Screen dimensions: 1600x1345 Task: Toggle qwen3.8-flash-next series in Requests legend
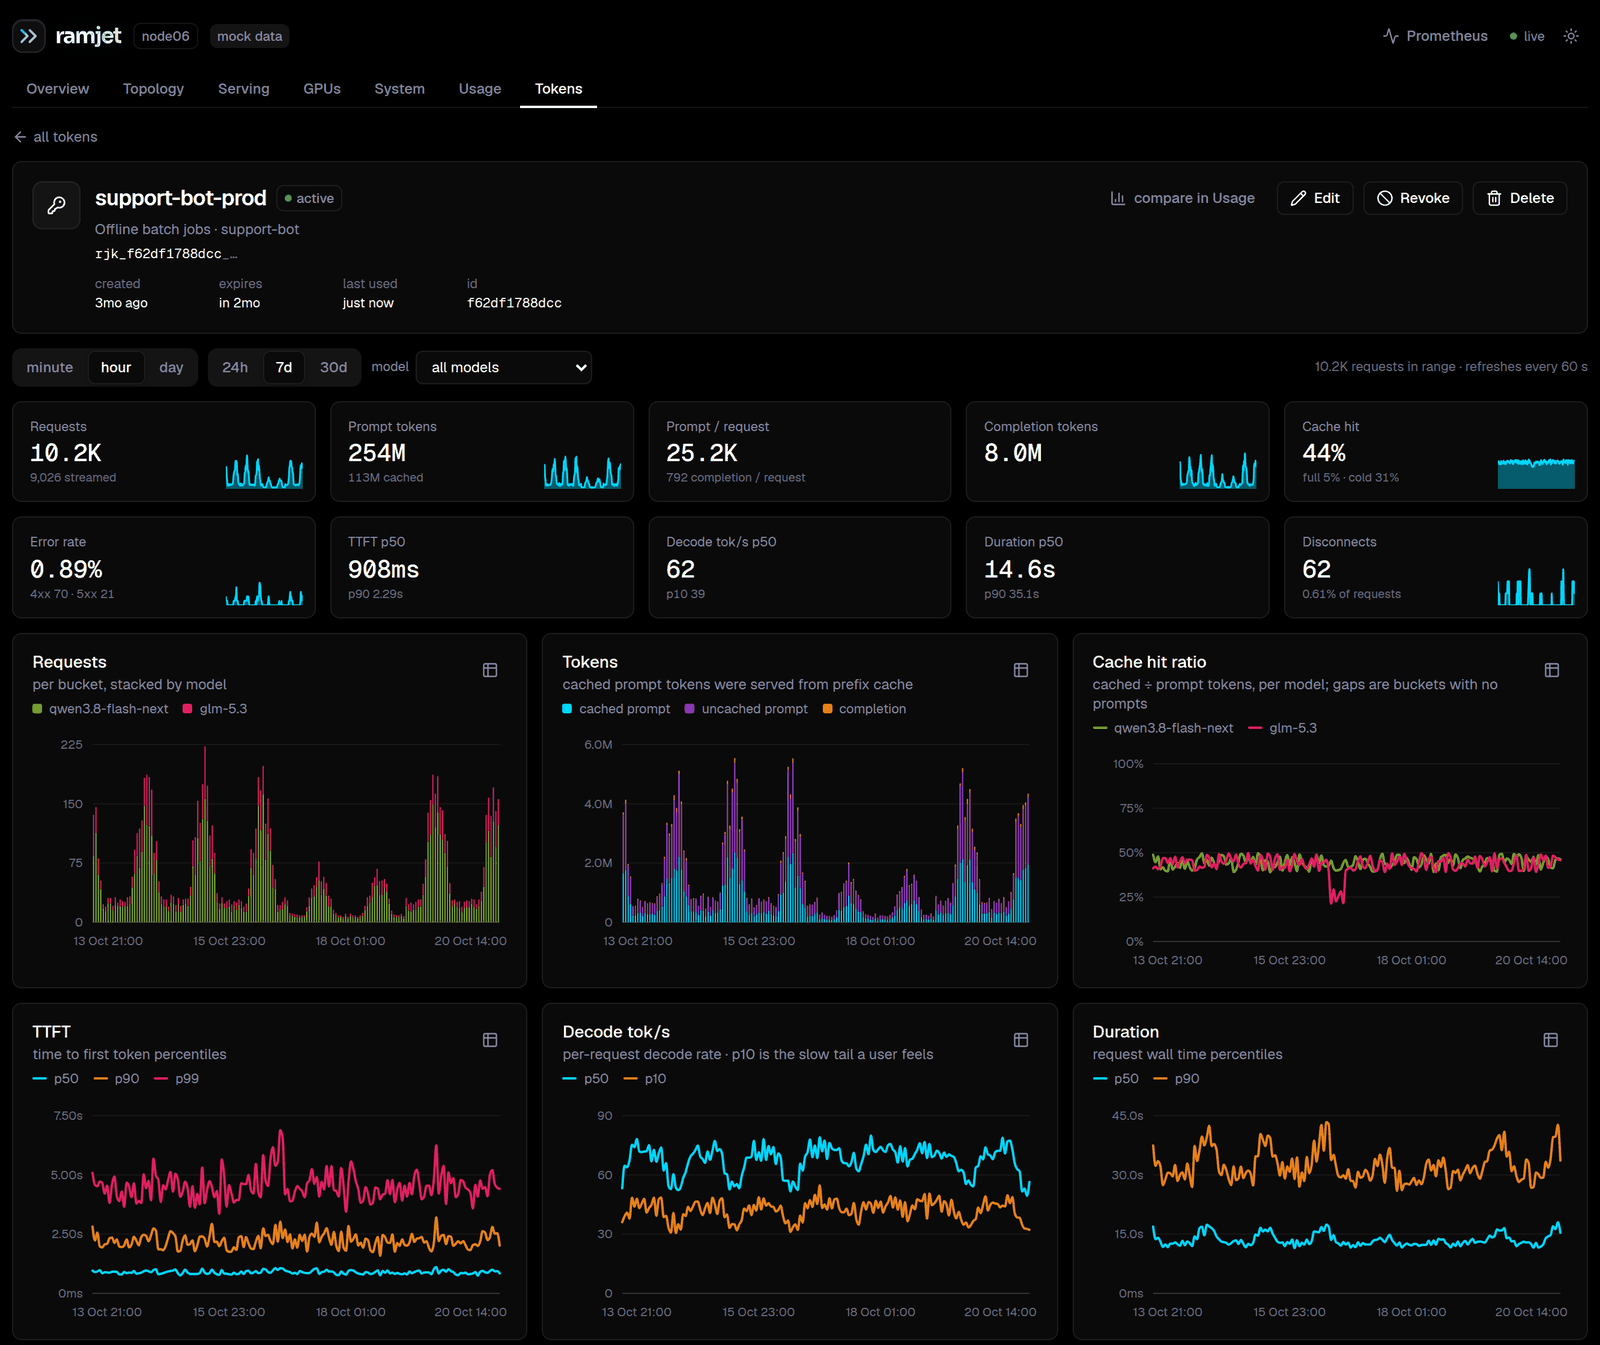pyautogui.click(x=100, y=709)
